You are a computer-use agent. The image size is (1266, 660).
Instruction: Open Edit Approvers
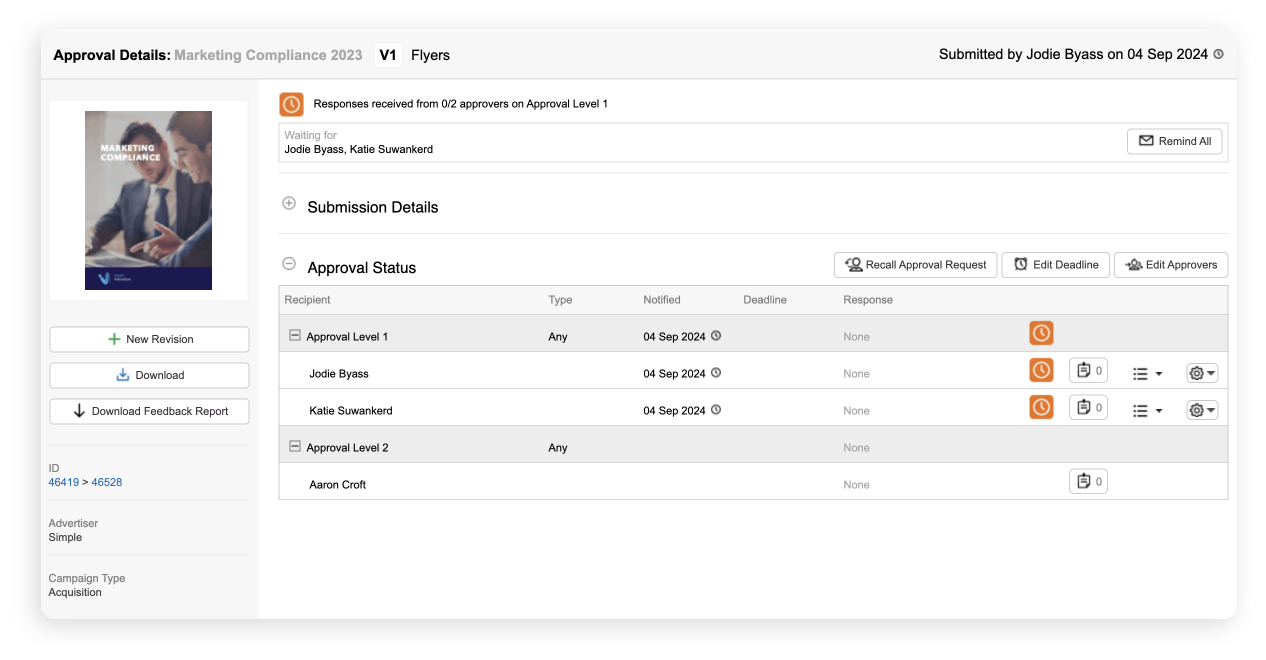coord(1170,264)
